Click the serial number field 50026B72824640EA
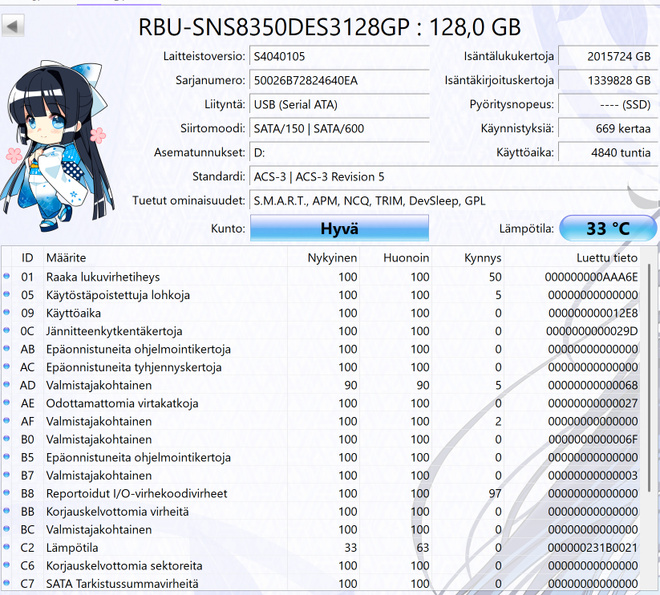 339,80
